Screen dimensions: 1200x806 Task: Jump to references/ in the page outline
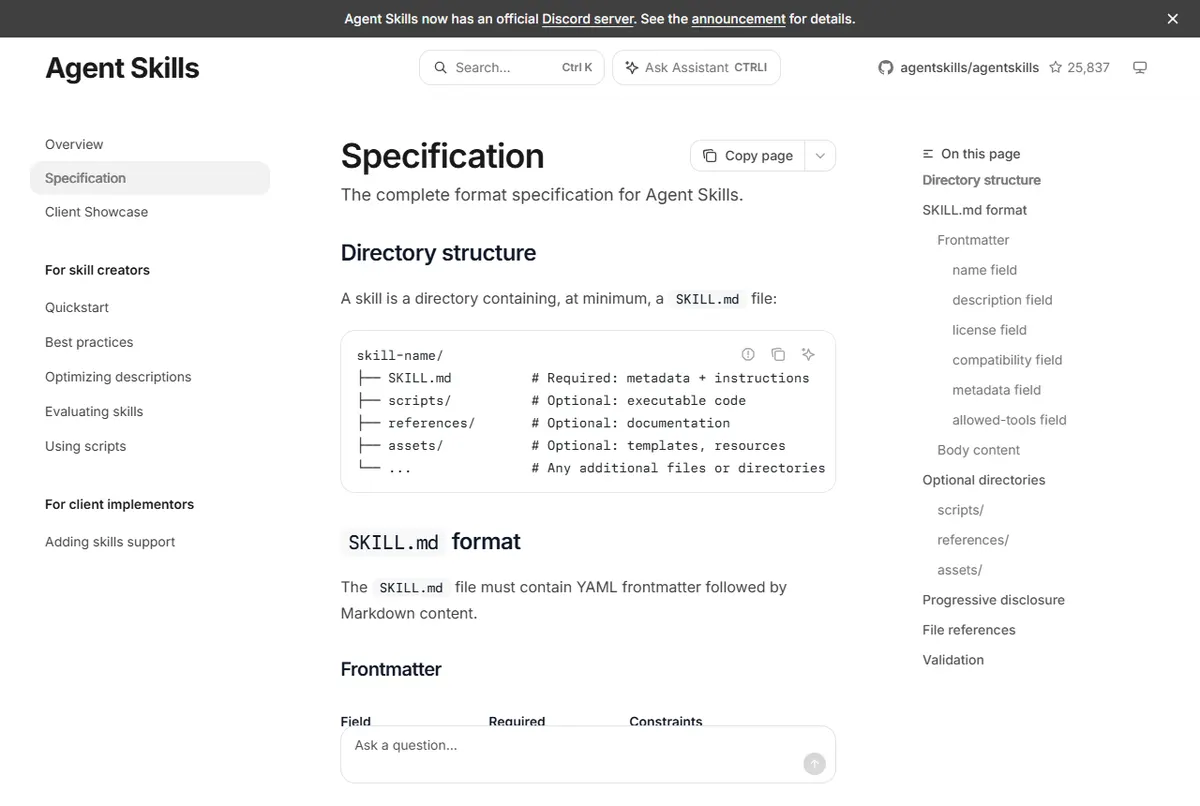(x=972, y=540)
